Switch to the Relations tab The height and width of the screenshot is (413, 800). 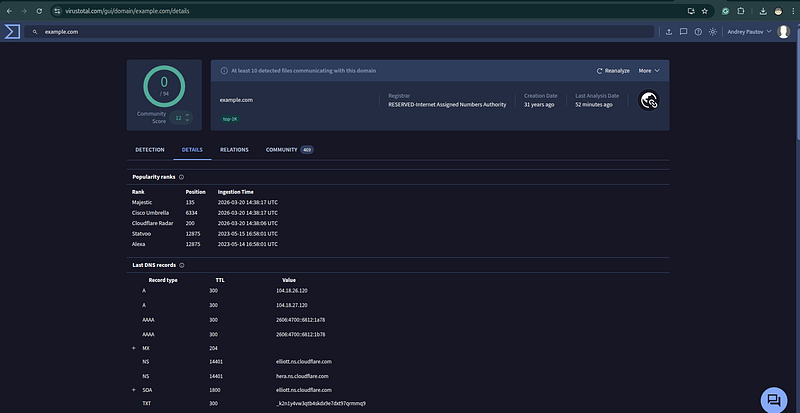pyautogui.click(x=234, y=150)
